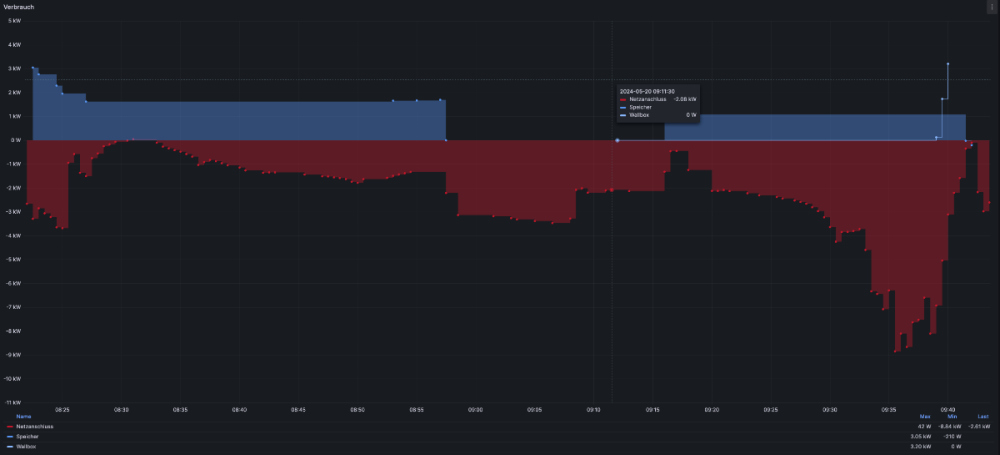The image size is (1000, 455).
Task: Toggle Wallbox series visibility in legend
Action: pos(26,446)
